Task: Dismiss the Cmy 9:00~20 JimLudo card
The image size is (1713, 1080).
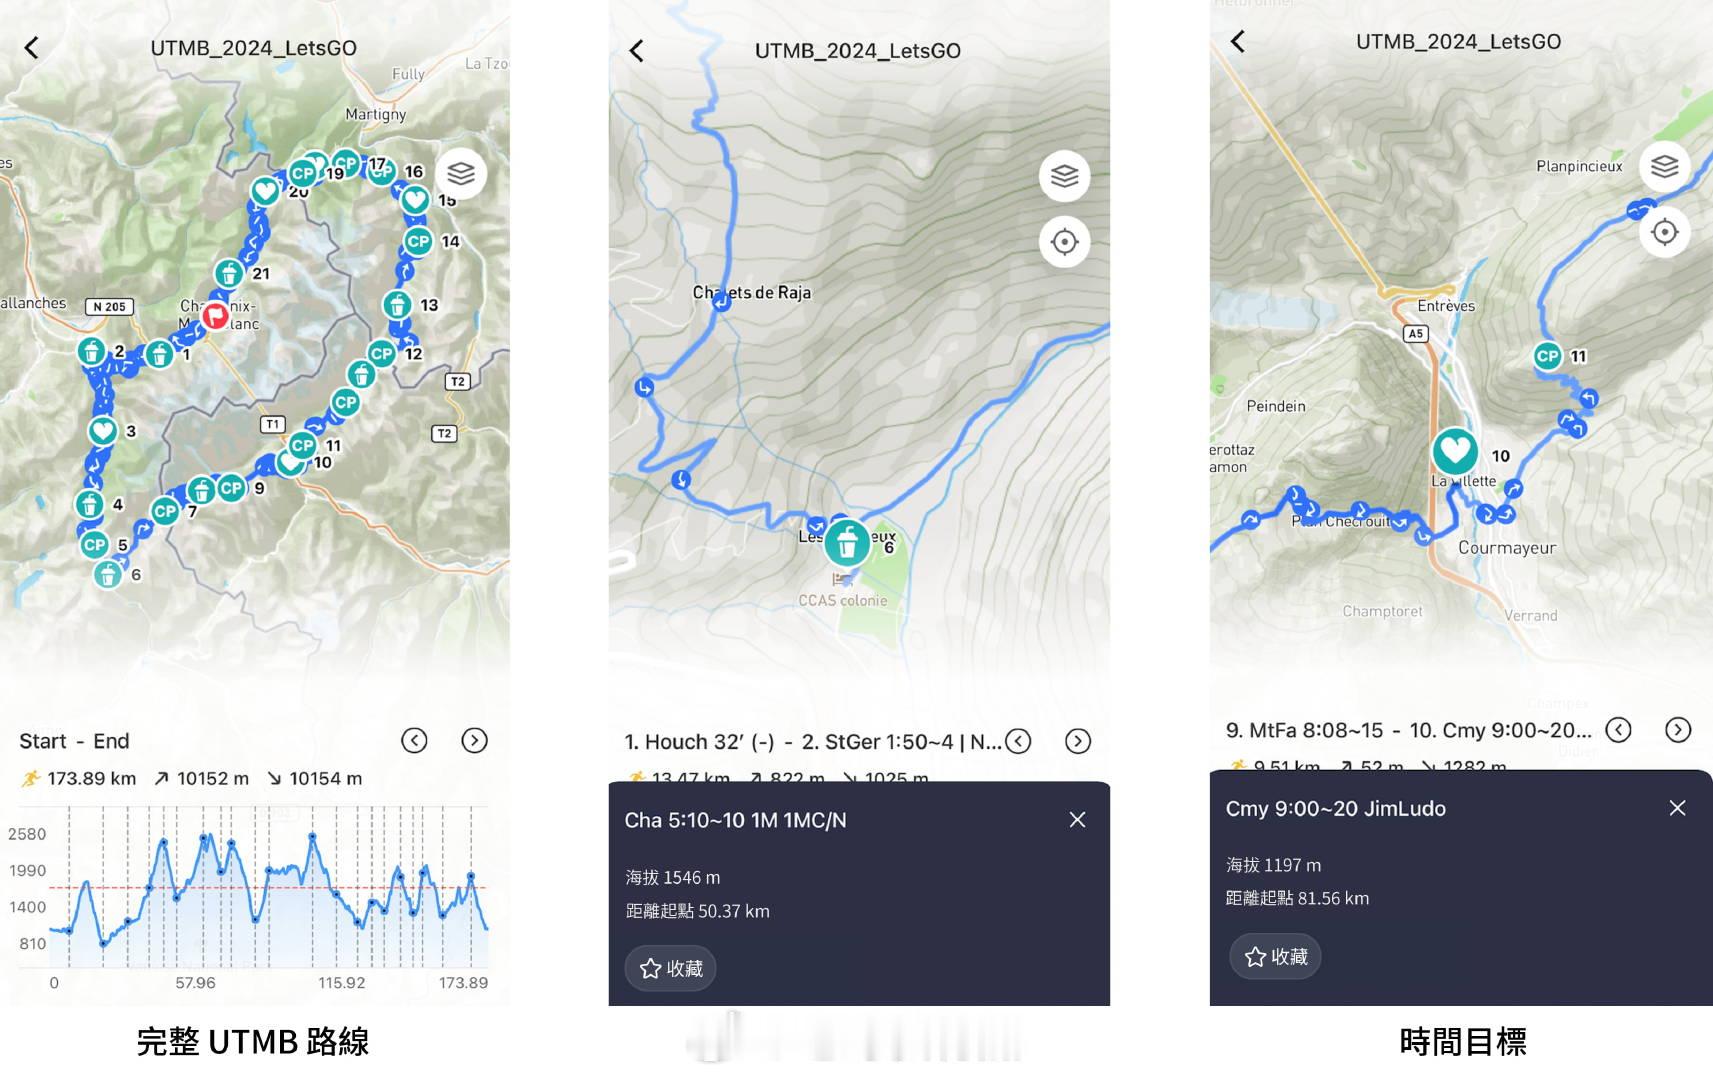Action: 1677,808
